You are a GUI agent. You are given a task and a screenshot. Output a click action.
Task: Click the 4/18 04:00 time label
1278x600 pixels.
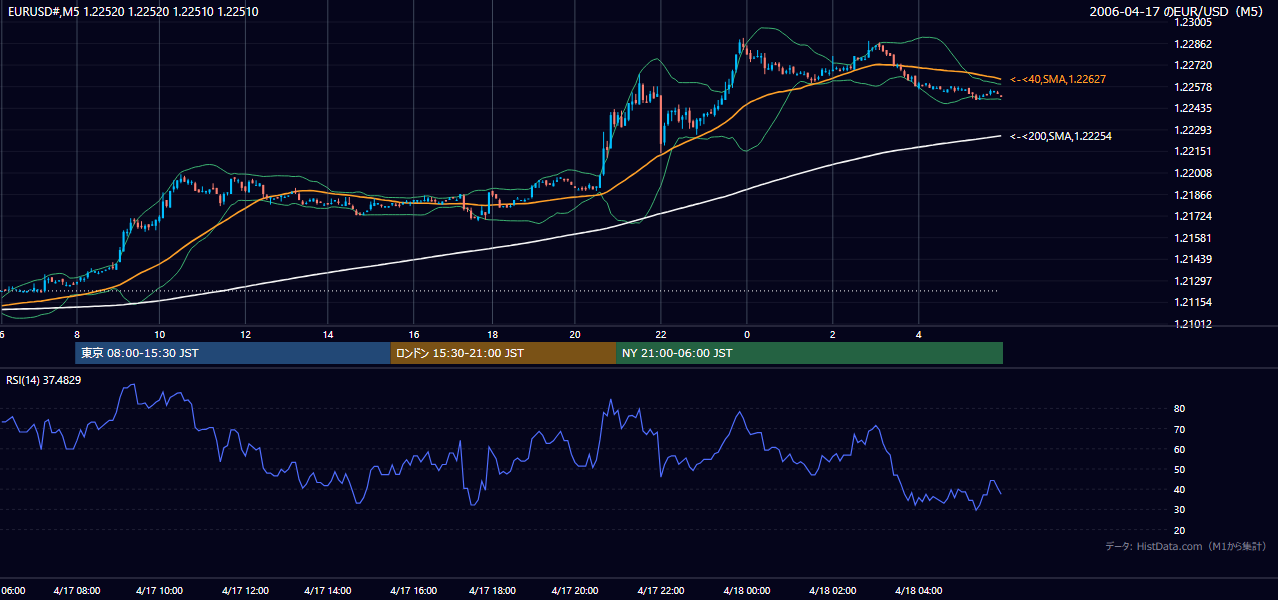917,591
